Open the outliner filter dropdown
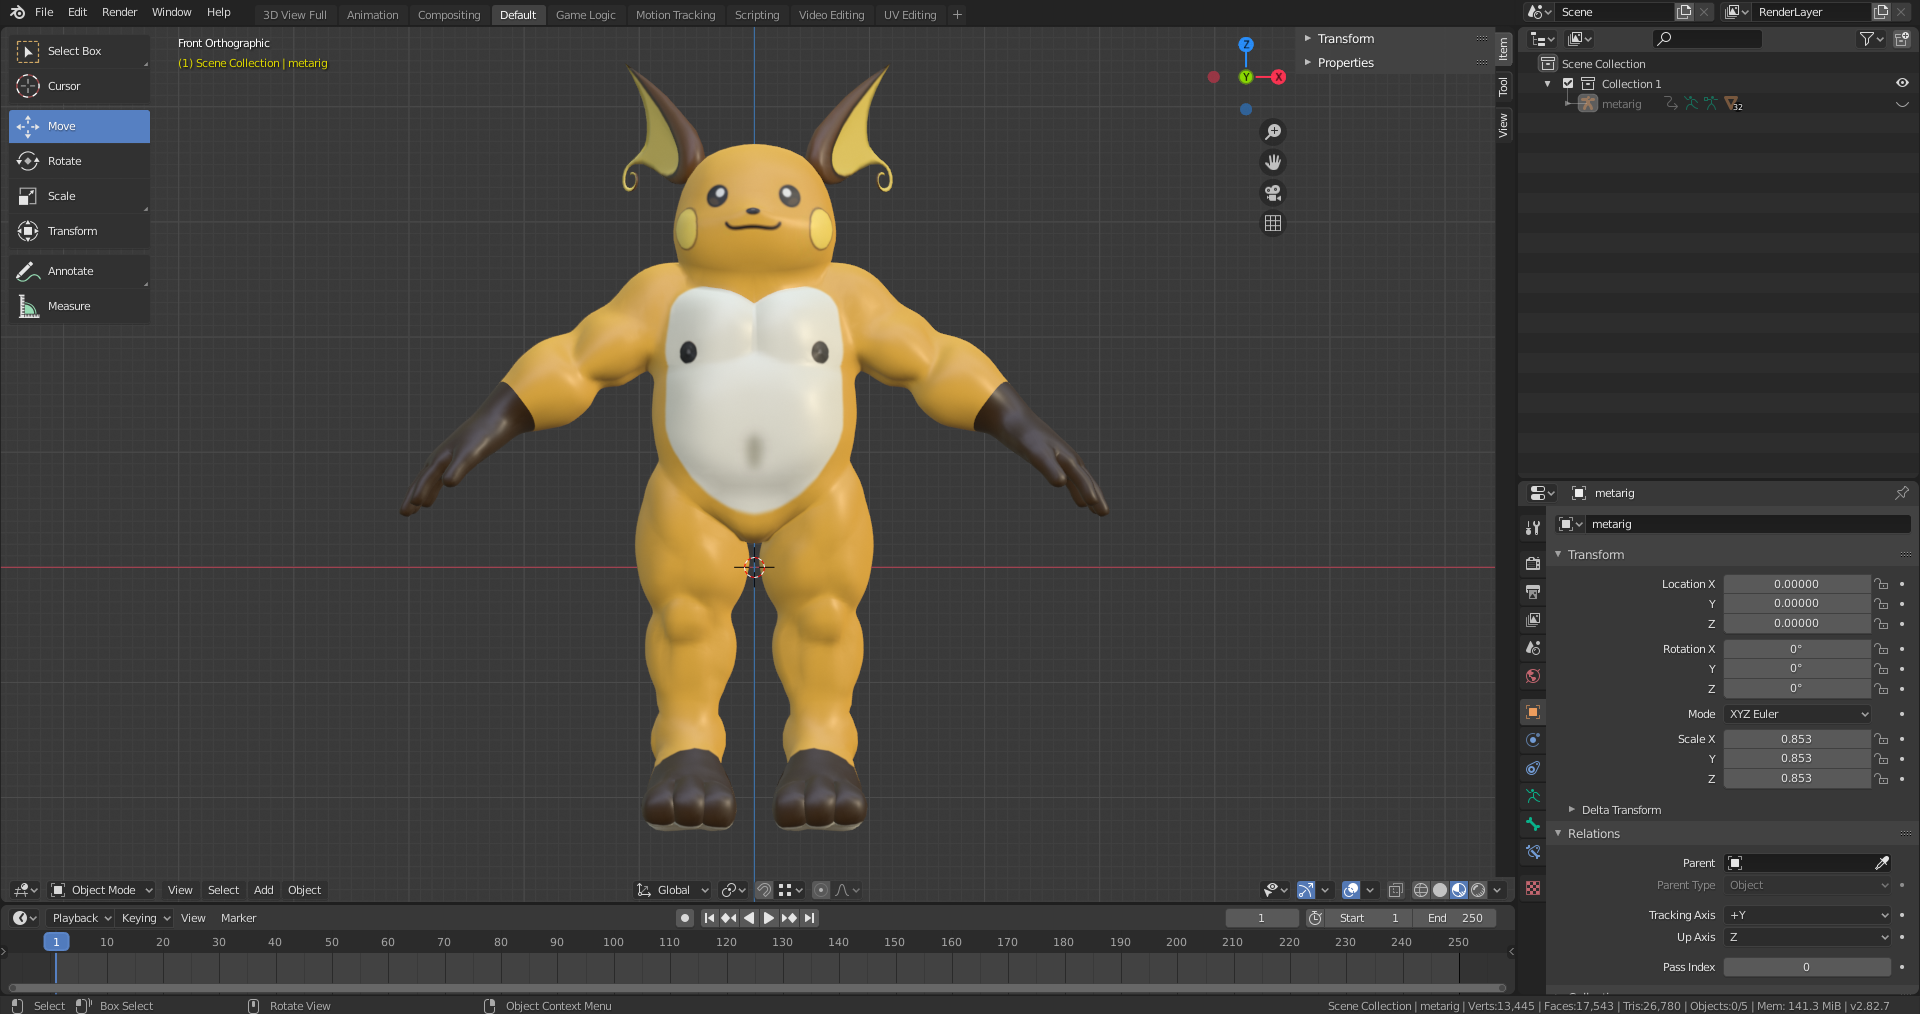This screenshot has height=1014, width=1920. [1871, 39]
